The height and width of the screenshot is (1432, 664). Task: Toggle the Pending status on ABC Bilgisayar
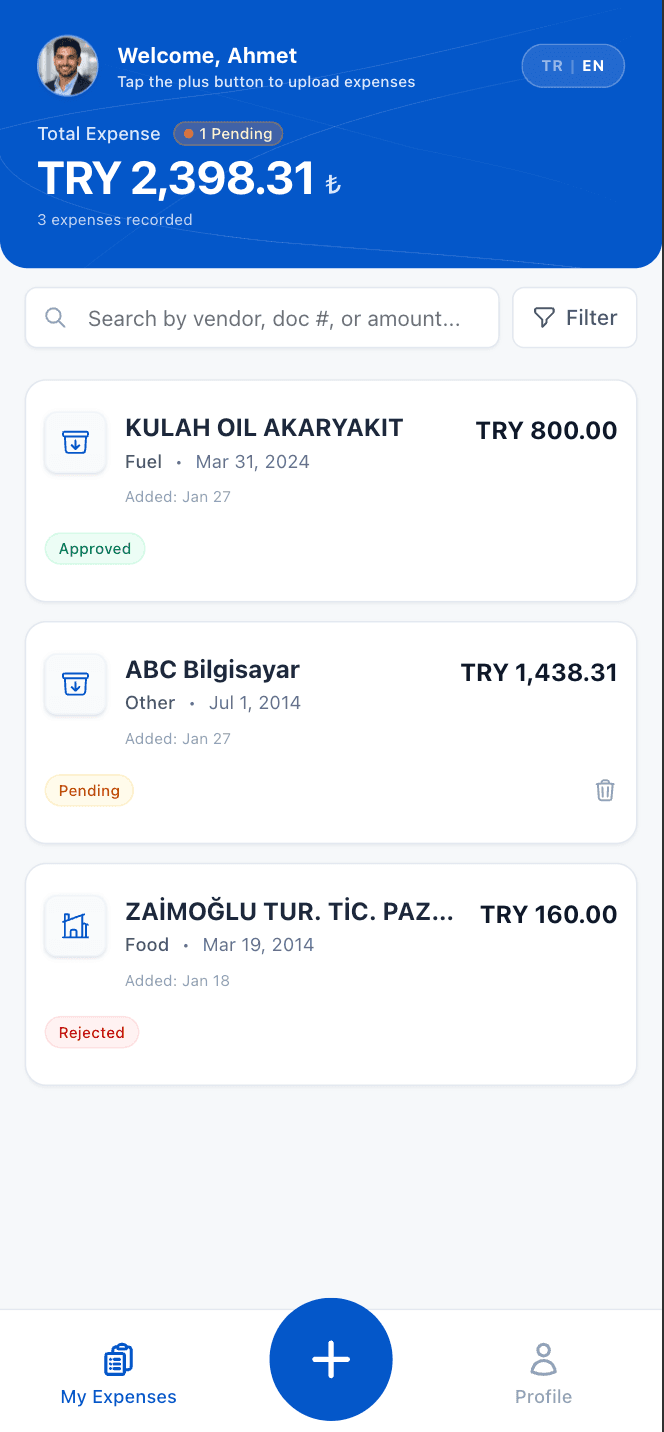(89, 790)
